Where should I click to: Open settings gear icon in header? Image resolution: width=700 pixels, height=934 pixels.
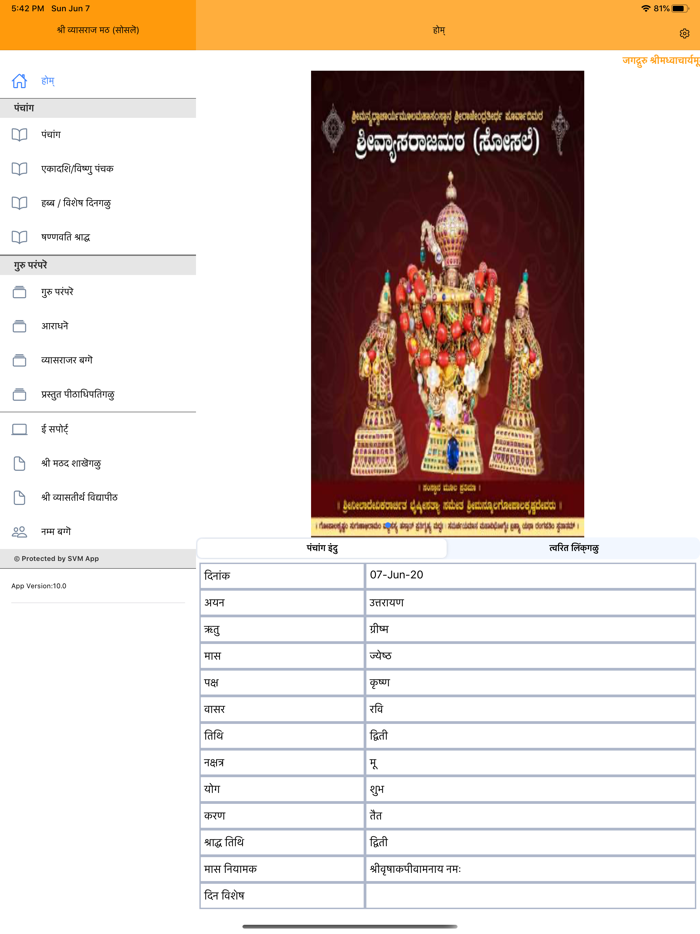tap(684, 33)
